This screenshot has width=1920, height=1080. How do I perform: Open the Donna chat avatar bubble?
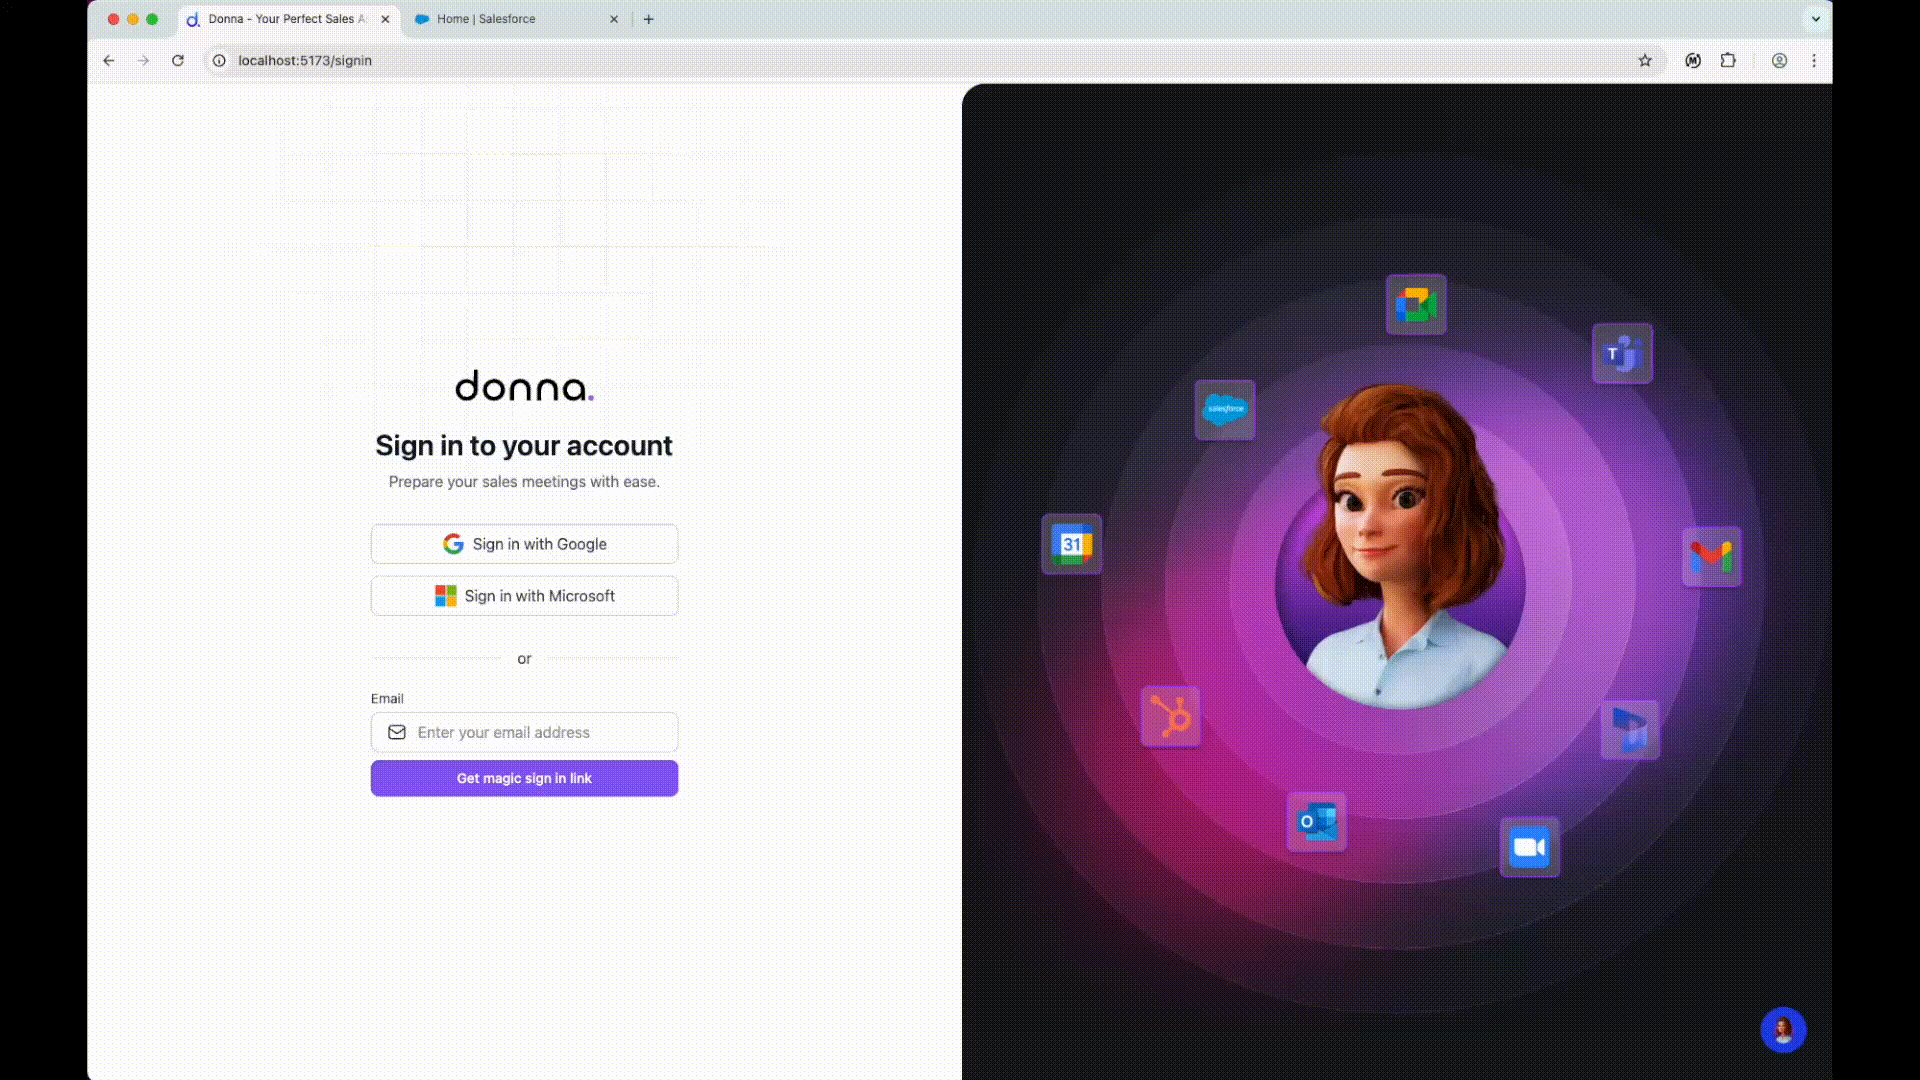pyautogui.click(x=1782, y=1029)
